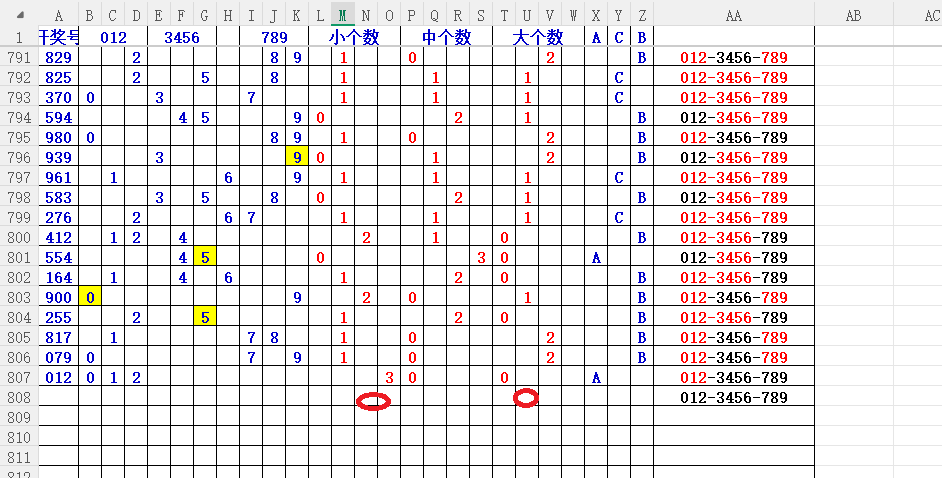Select the highlighted column header M
This screenshot has height=478, width=942.
tap(342, 16)
